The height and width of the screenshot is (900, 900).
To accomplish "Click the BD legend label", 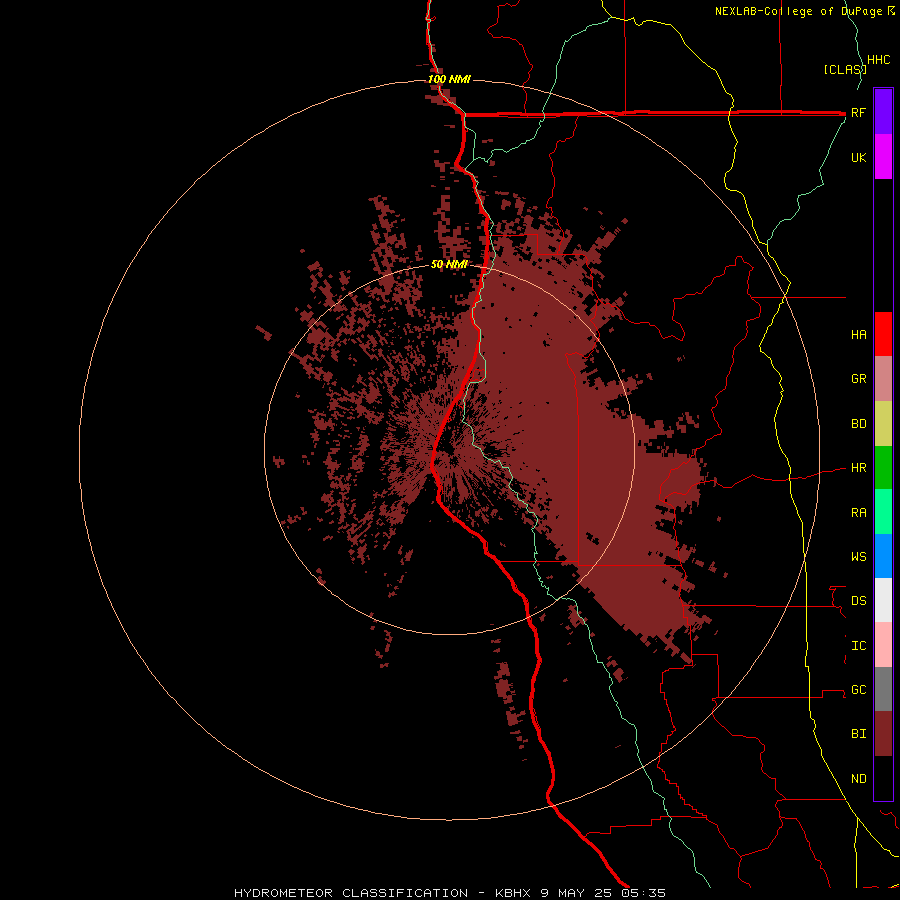I will pos(859,424).
